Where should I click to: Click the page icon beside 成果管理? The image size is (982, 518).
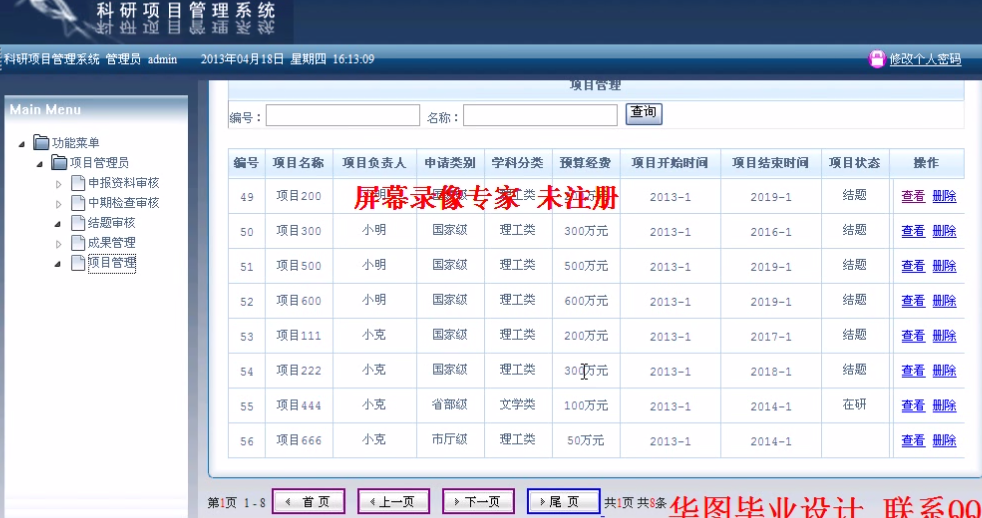point(78,243)
